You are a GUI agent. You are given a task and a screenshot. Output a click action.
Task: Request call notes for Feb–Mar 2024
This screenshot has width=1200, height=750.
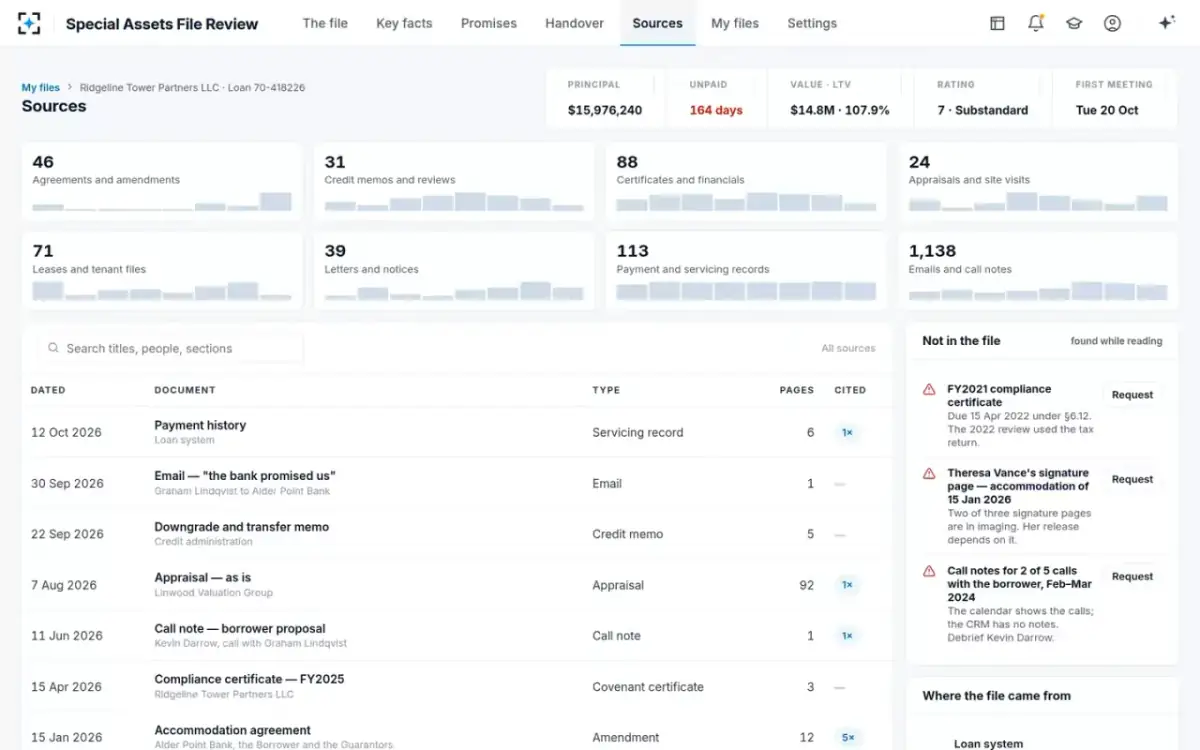click(x=1132, y=577)
